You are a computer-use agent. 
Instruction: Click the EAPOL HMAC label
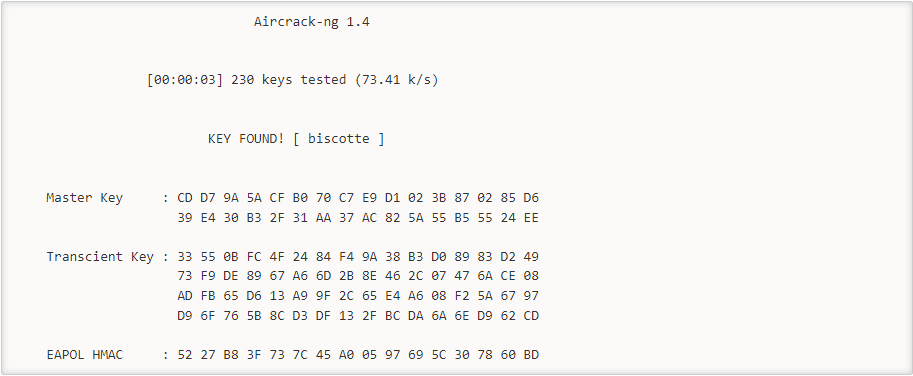(84, 354)
